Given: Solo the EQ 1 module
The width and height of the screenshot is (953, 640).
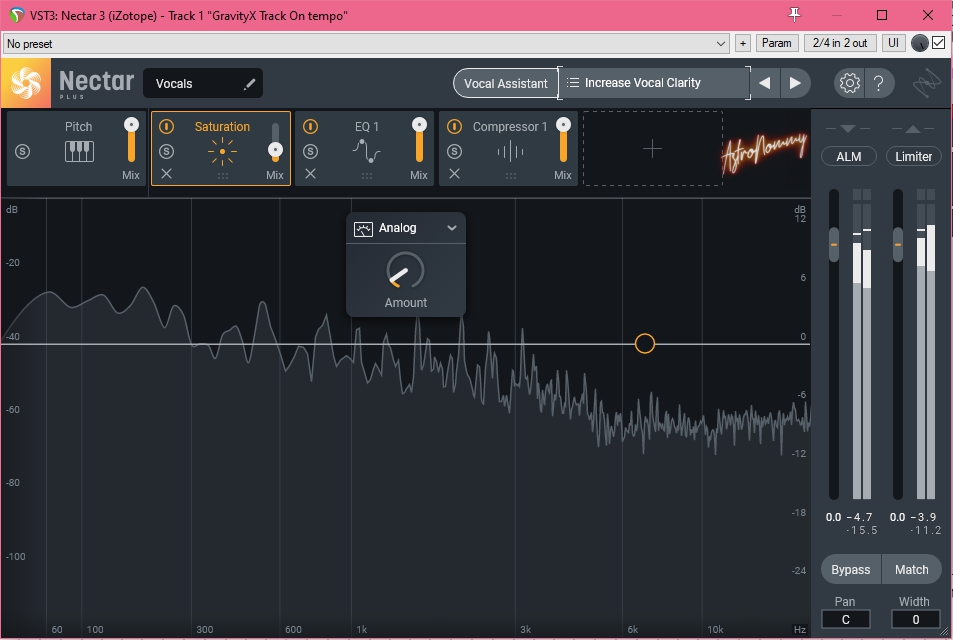Looking at the screenshot, I should [310, 151].
